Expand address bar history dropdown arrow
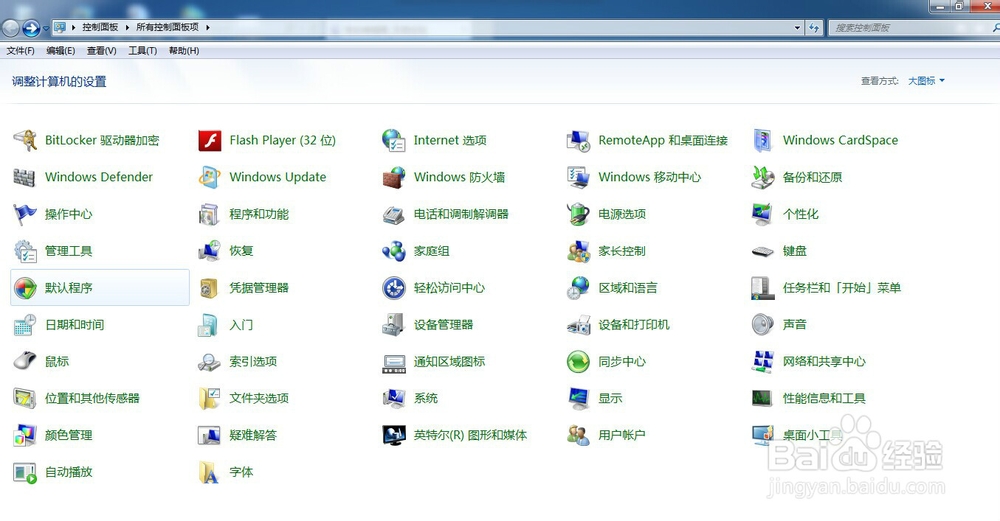This screenshot has width=1000, height=521. (797, 27)
